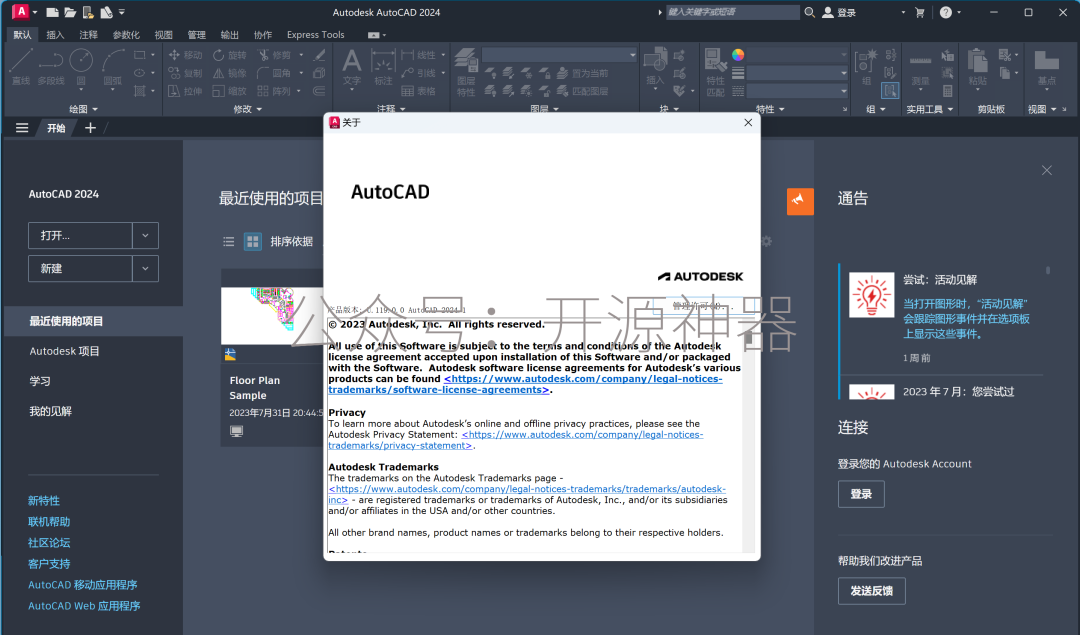
Task: Open the Annotate (注释) ribbon tab
Action: [88, 34]
